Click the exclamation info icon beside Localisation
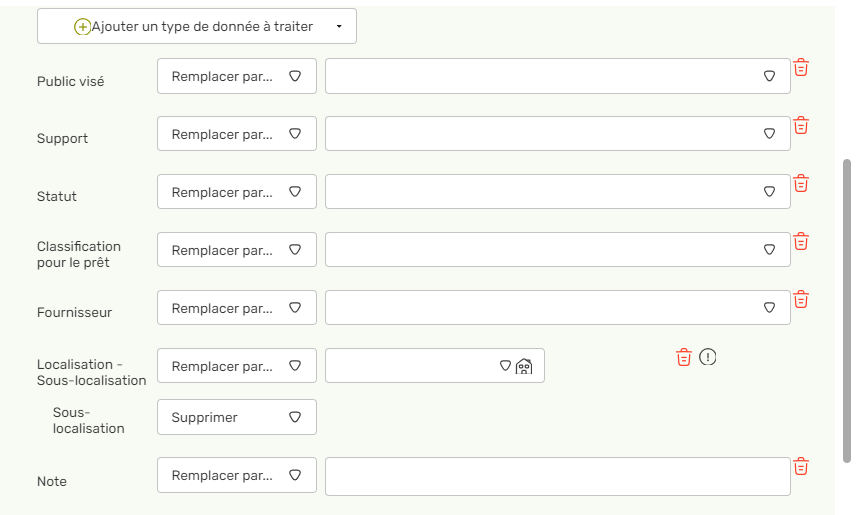859x515 pixels. pyautogui.click(x=708, y=357)
